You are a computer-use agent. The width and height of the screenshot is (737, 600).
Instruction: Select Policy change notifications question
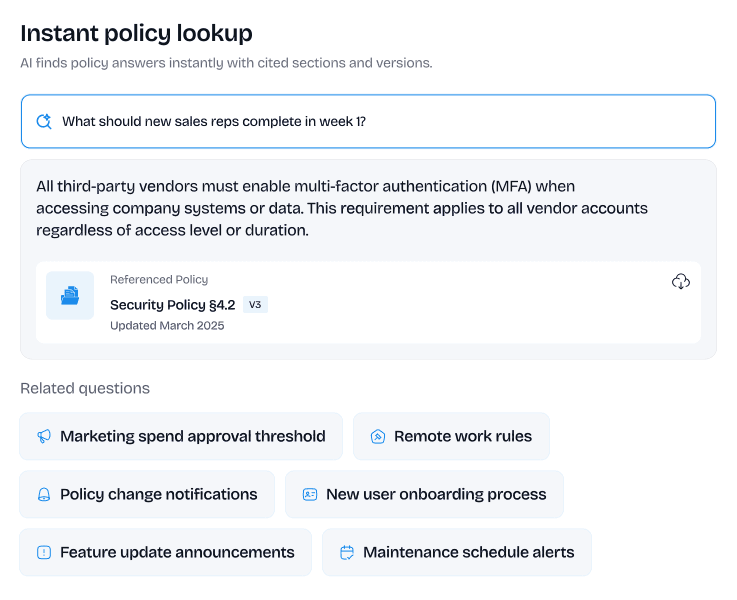point(147,494)
